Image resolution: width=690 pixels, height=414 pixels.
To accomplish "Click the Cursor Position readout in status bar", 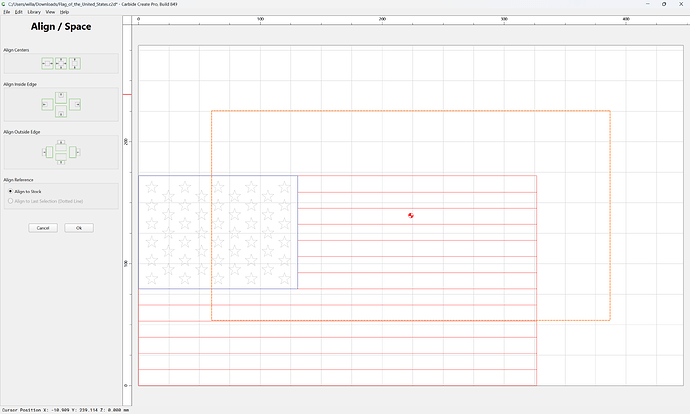I will (x=66, y=410).
